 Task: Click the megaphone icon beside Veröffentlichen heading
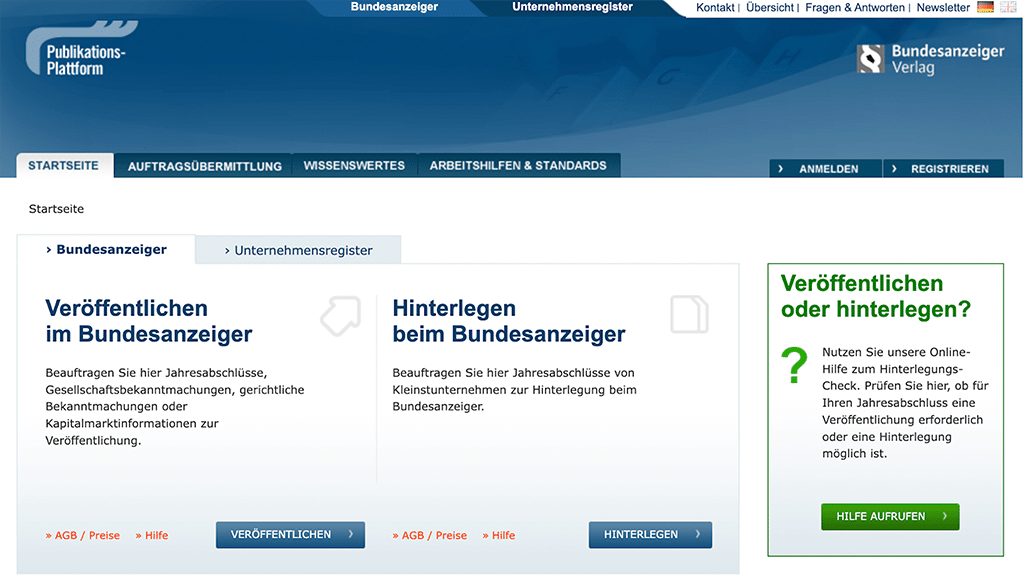[x=340, y=316]
